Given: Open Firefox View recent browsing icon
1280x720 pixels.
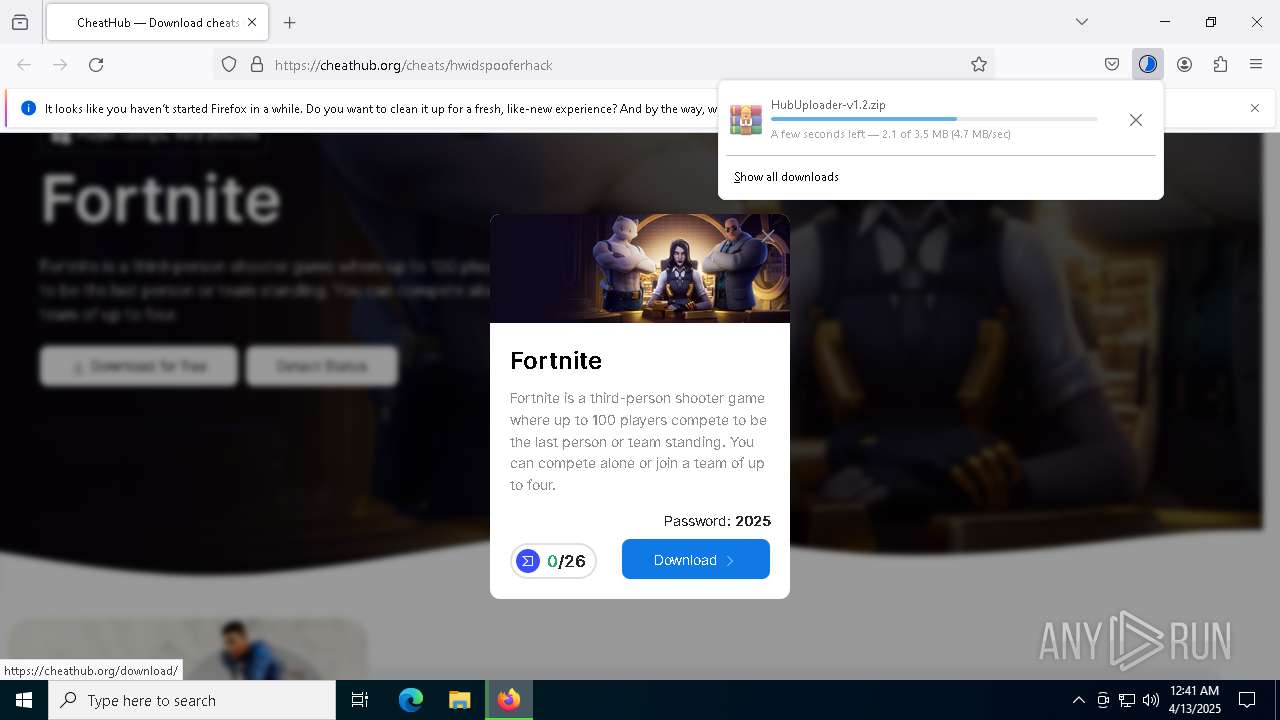Looking at the screenshot, I should coord(20,22).
